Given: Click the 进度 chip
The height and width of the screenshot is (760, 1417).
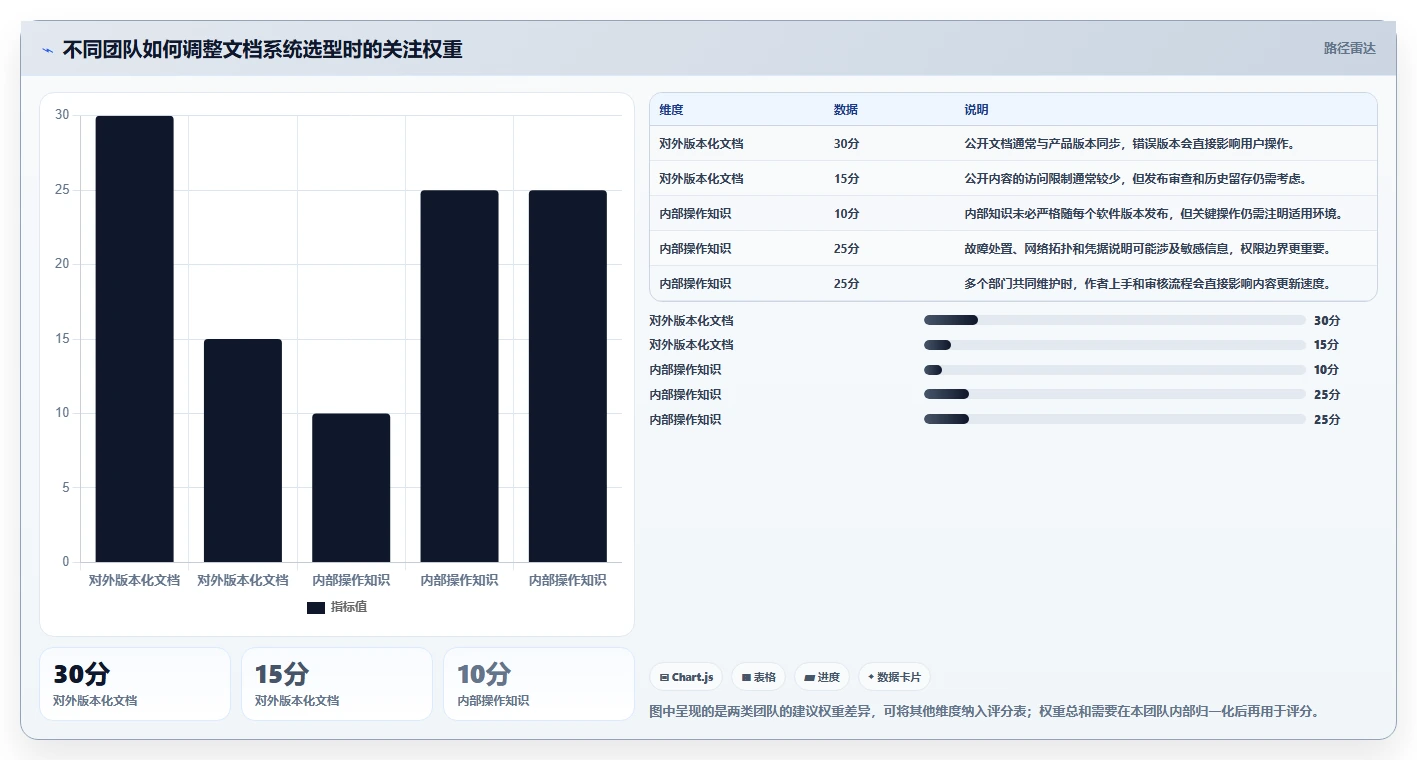Looking at the screenshot, I should pos(822,677).
